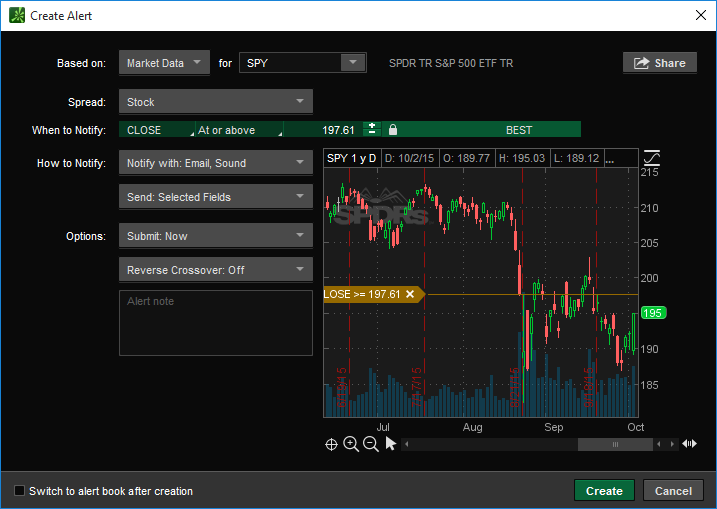Open Send: Selected Fields dropdown

point(216,197)
